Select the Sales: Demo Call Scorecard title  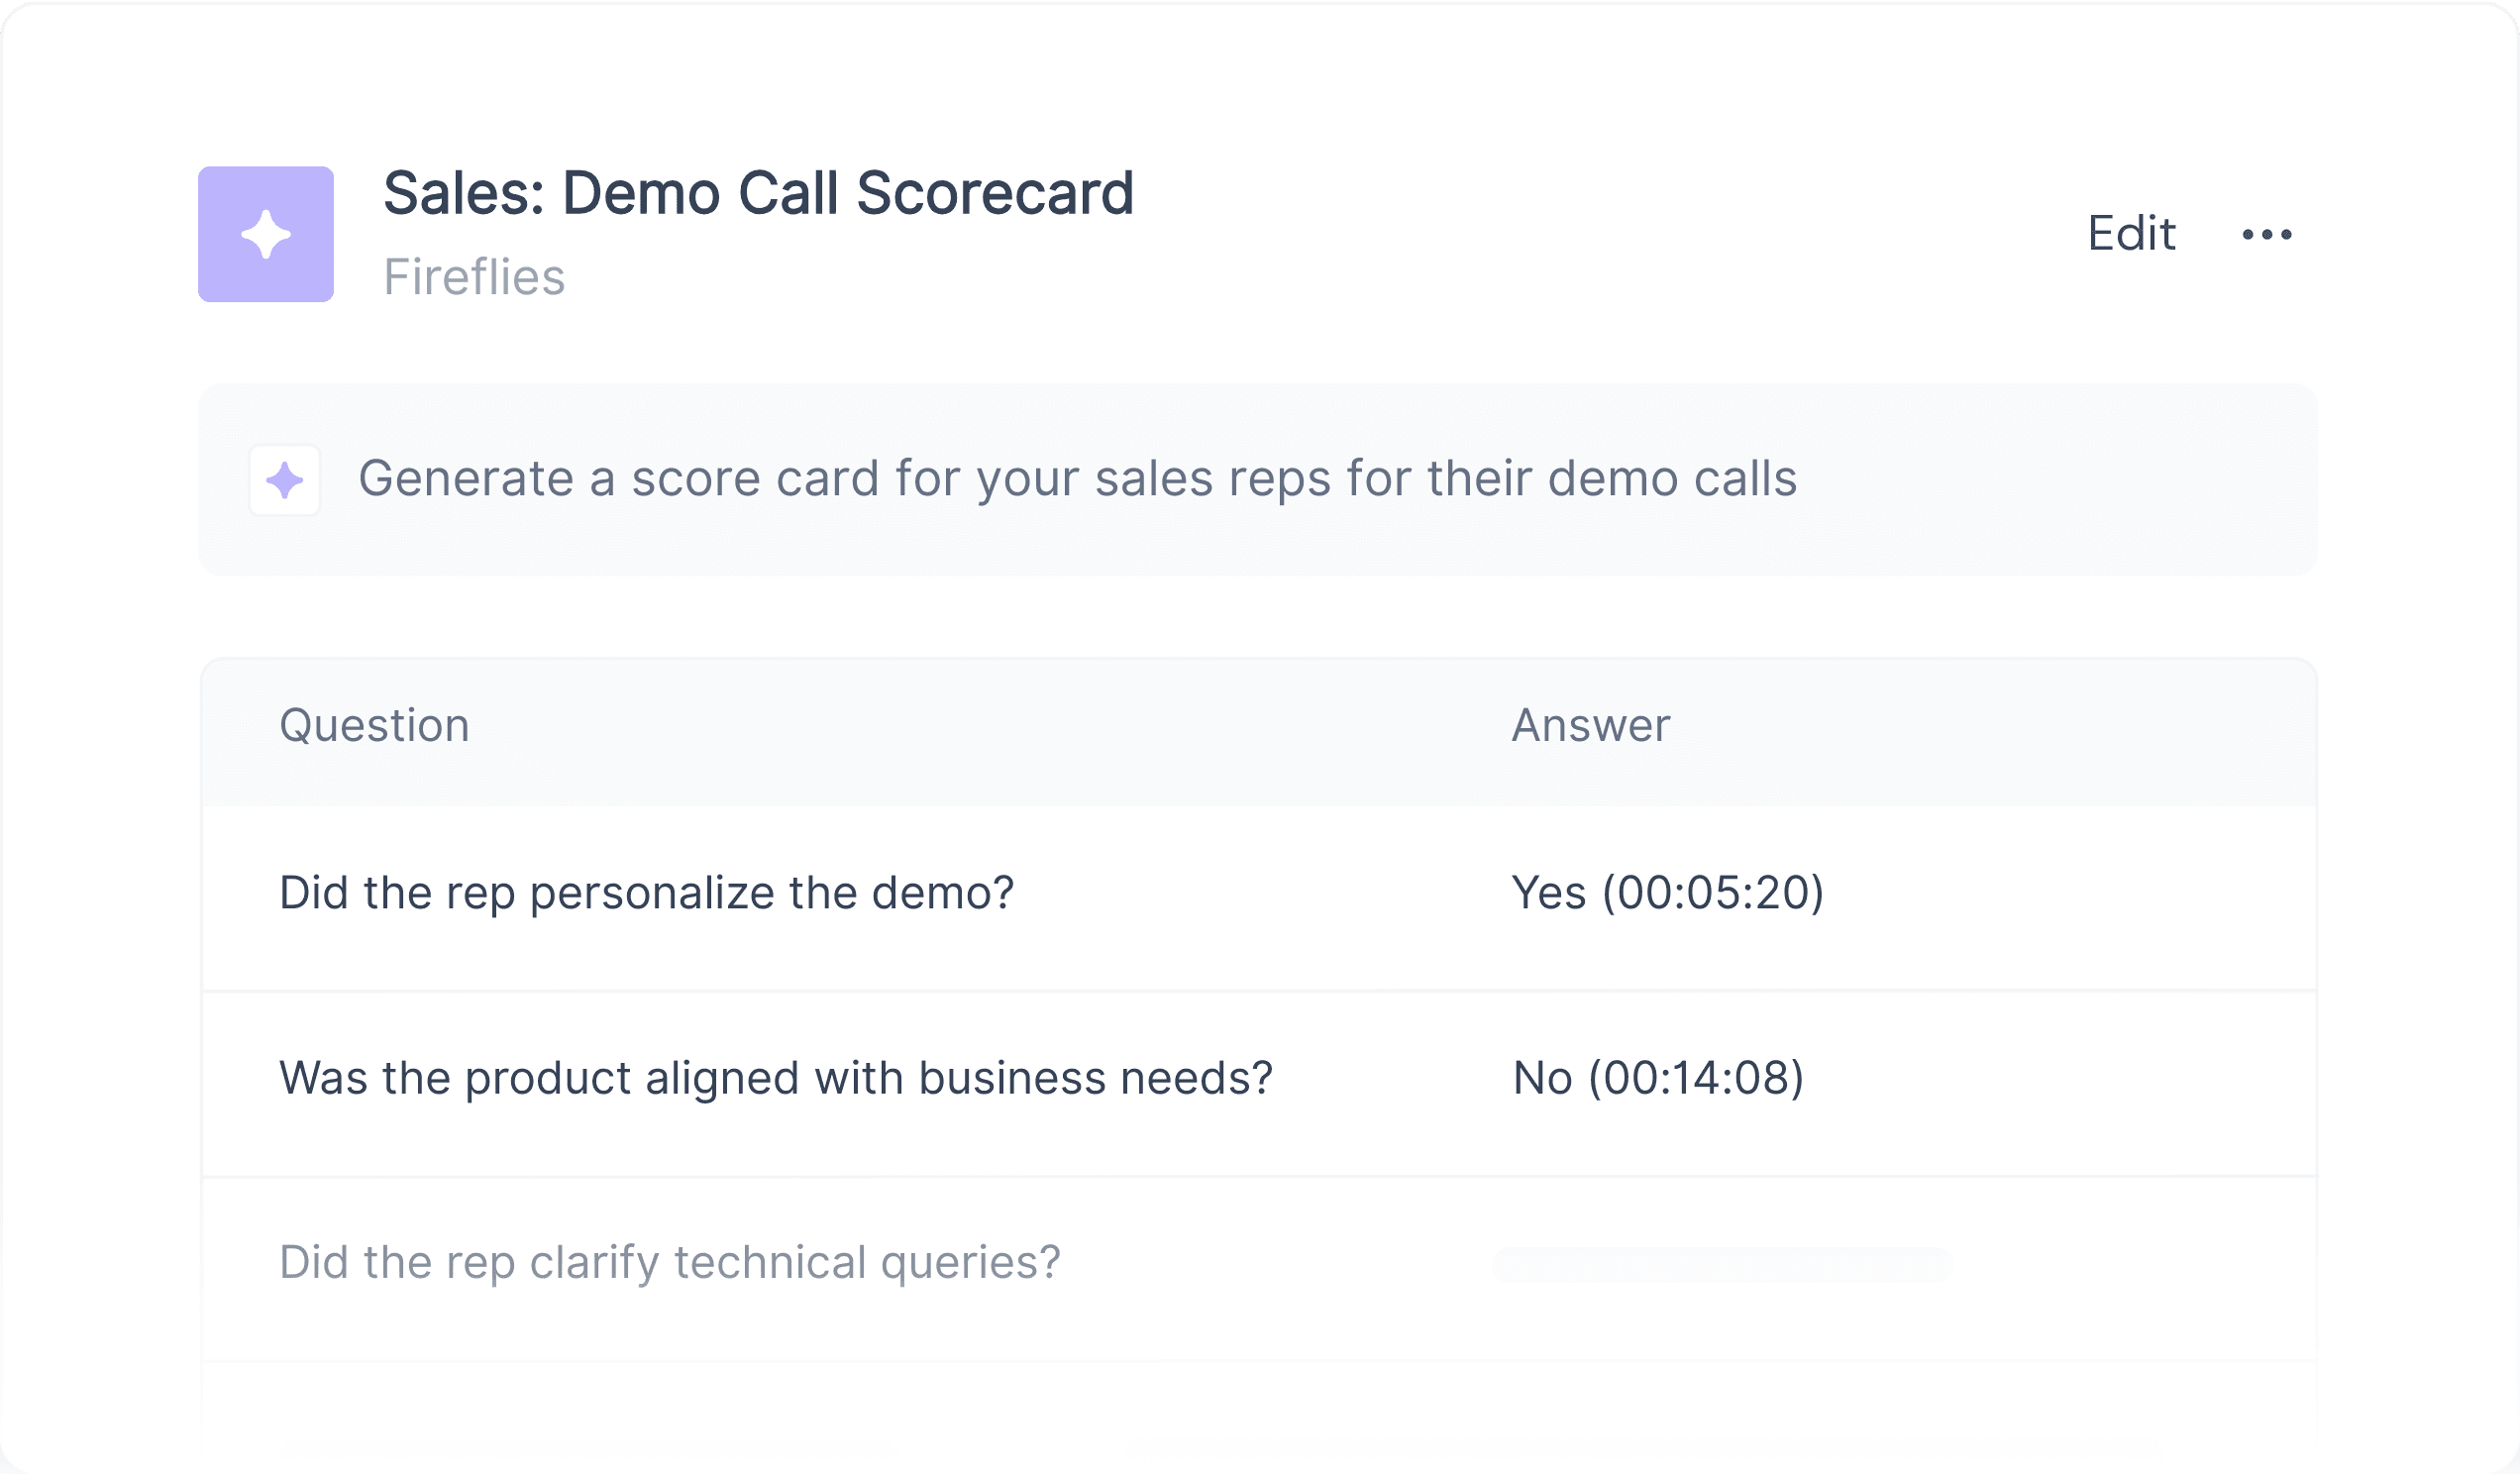click(758, 192)
